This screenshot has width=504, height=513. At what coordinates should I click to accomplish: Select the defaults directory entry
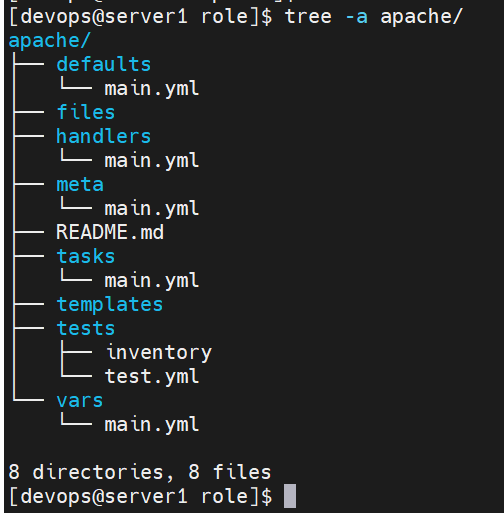coord(104,64)
